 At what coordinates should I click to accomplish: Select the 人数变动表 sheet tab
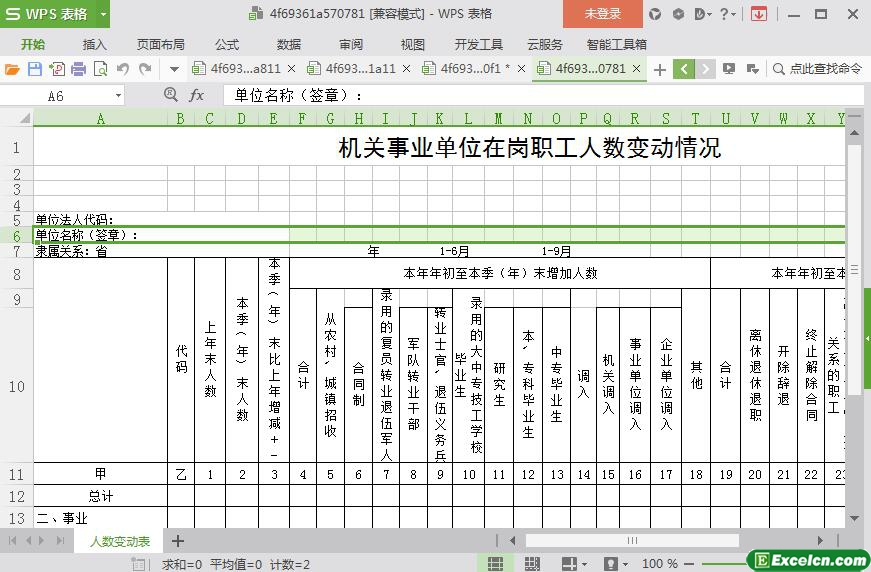(120, 541)
